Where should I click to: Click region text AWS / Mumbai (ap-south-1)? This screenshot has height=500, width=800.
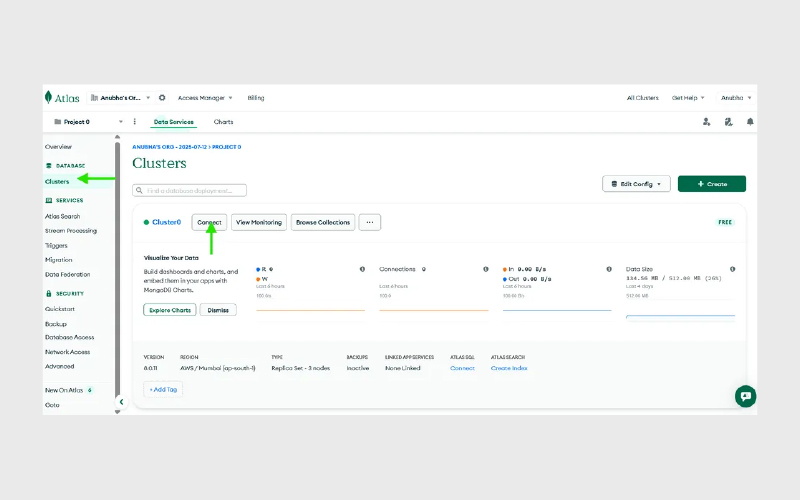pyautogui.click(x=217, y=368)
